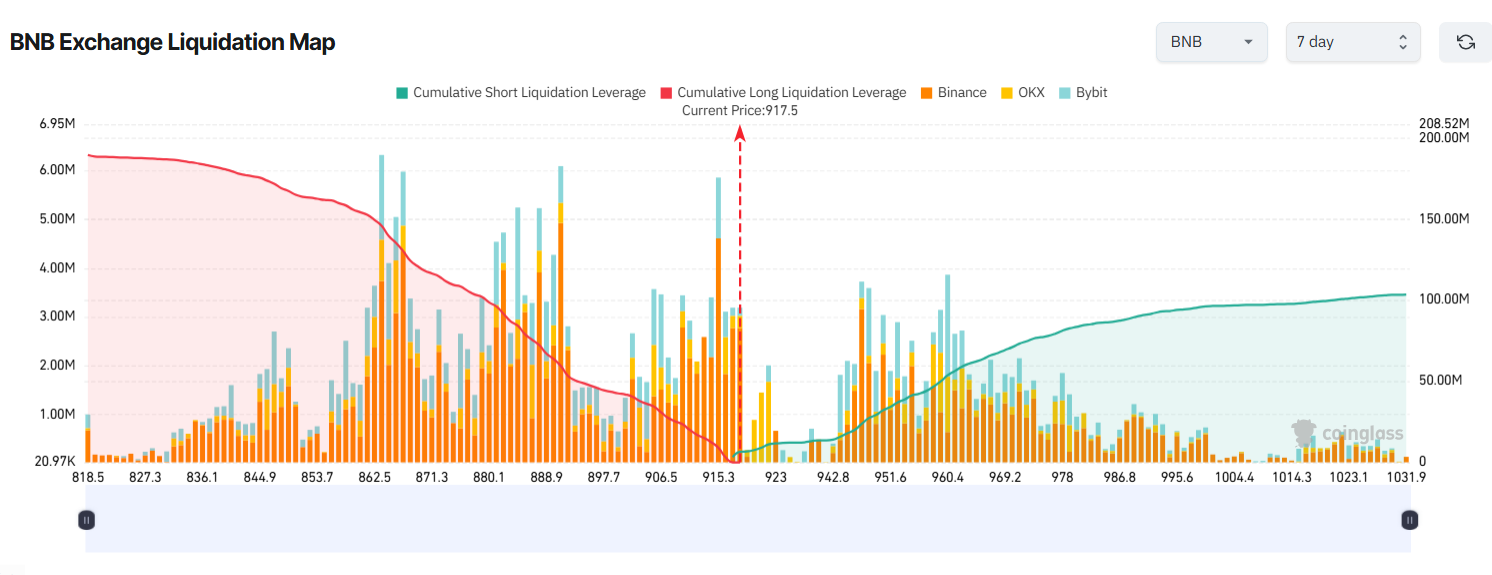Image resolution: width=1492 pixels, height=575 pixels.
Task: Click the green cumulative line's right end
Action: [x=1404, y=295]
